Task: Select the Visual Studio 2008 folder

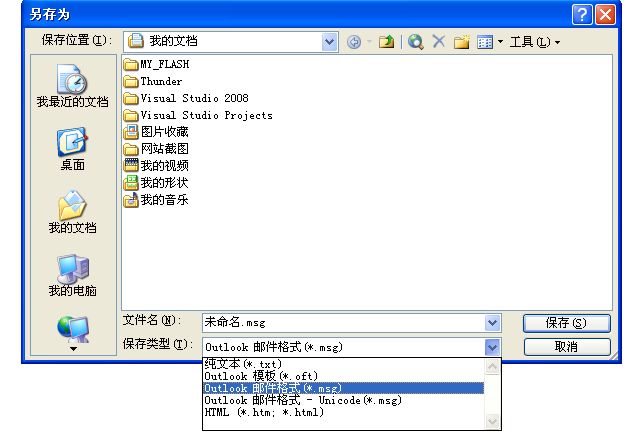Action: pyautogui.click(x=186, y=98)
